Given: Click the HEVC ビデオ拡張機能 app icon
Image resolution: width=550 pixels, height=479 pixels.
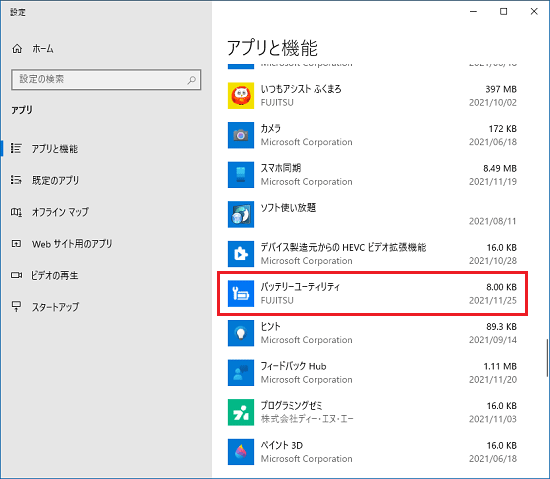Looking at the screenshot, I should (241, 254).
